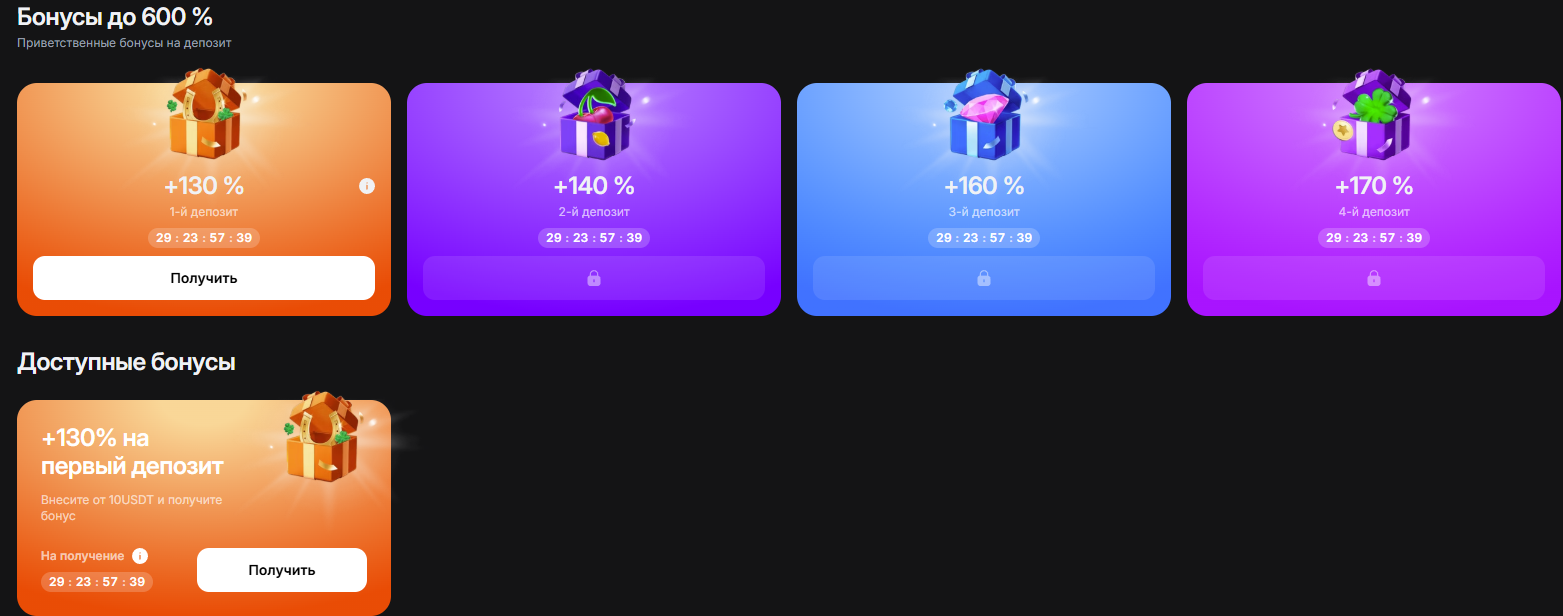
Task: Click the +130% на первый депозит title
Action: coord(132,452)
